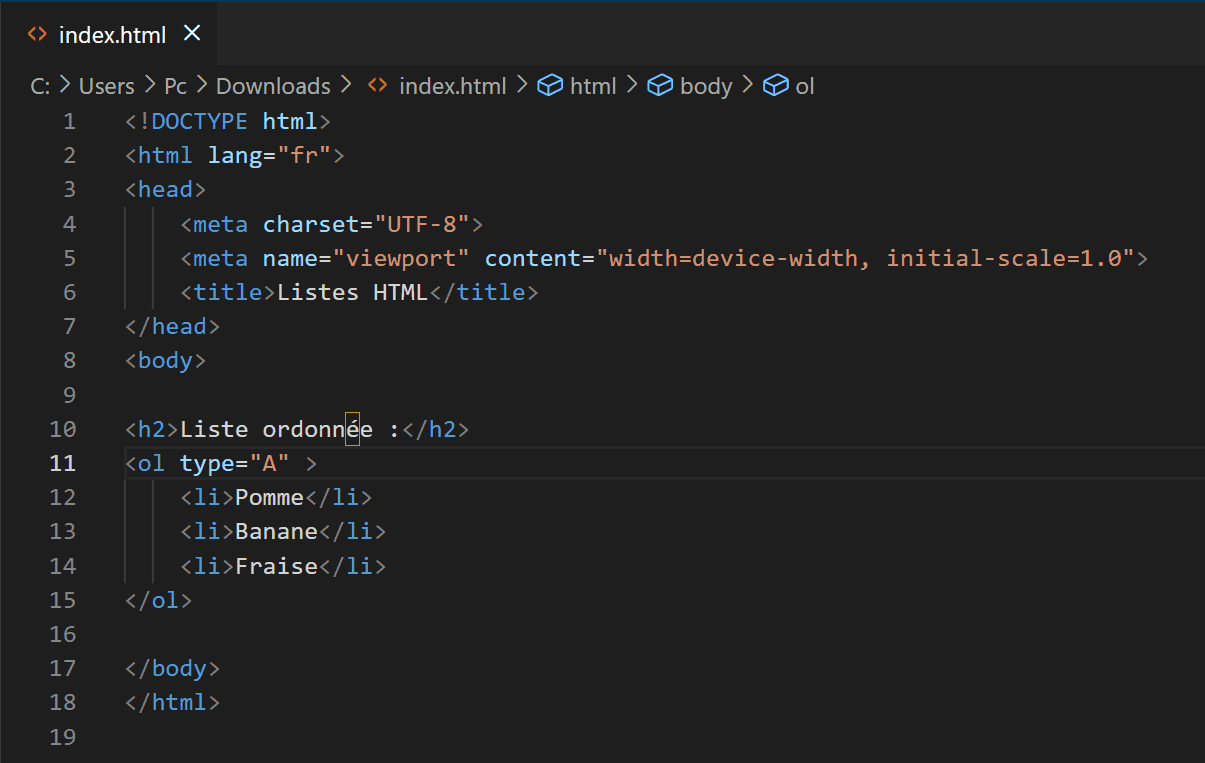Click the "viewport" string on line 5
The height and width of the screenshot is (763, 1205).
point(401,258)
